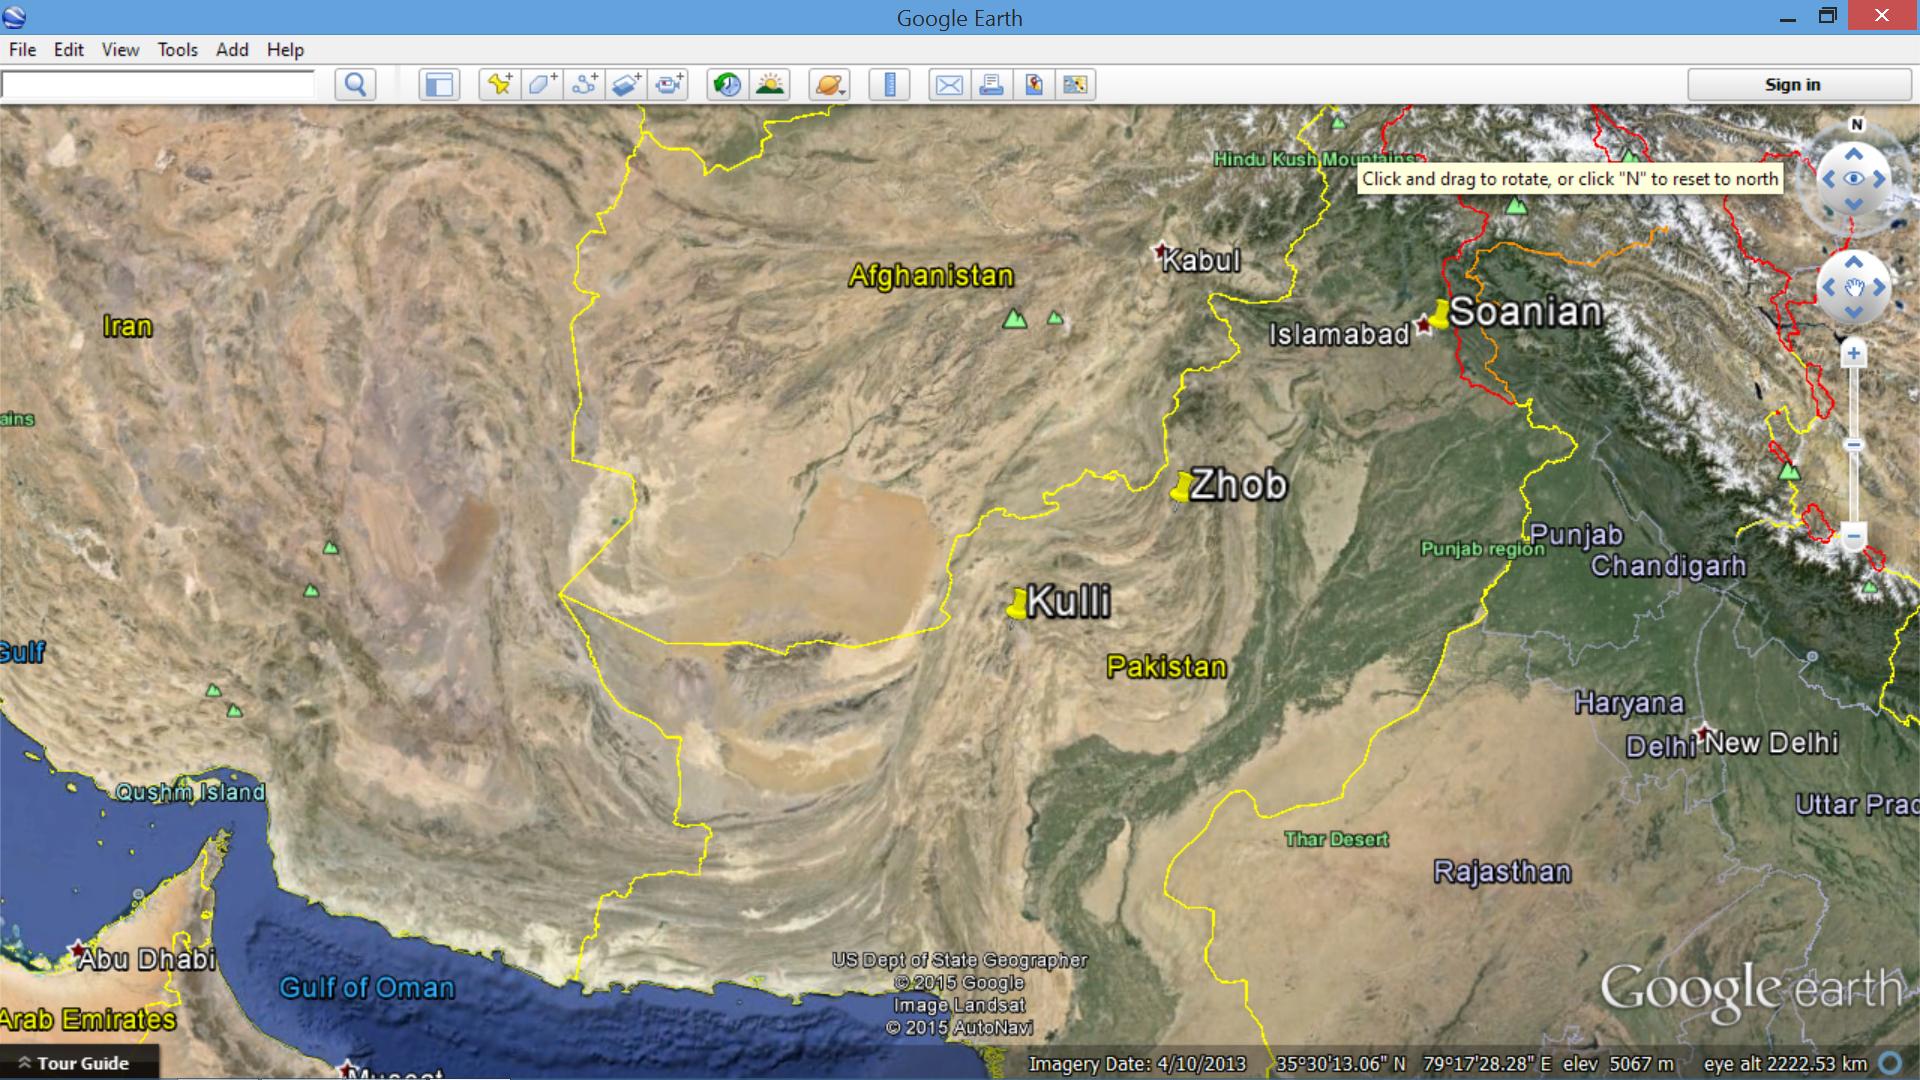Screen dimensions: 1920x1080
Task: Look up with the top compass arrow
Action: point(1854,154)
